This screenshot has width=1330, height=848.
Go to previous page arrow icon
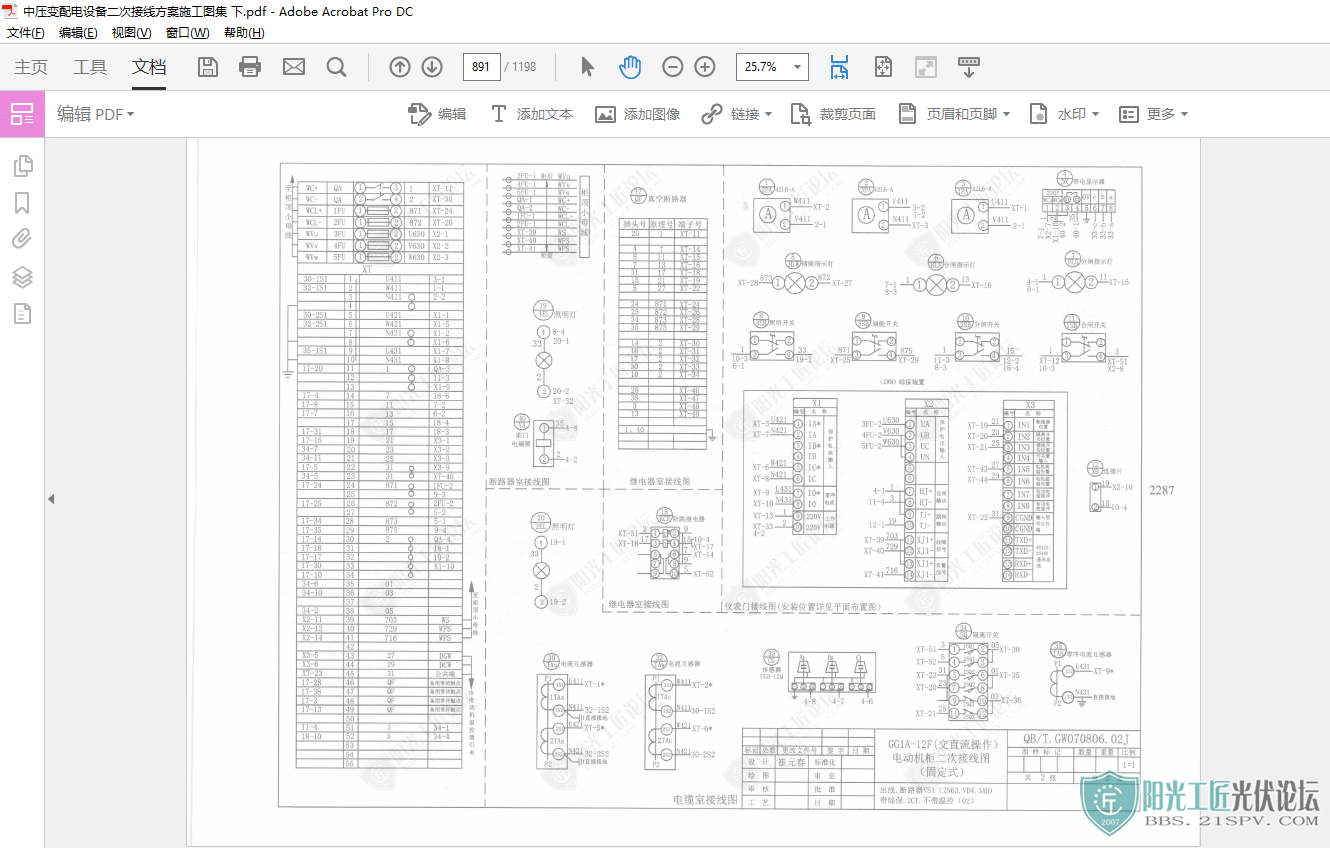(x=400, y=67)
